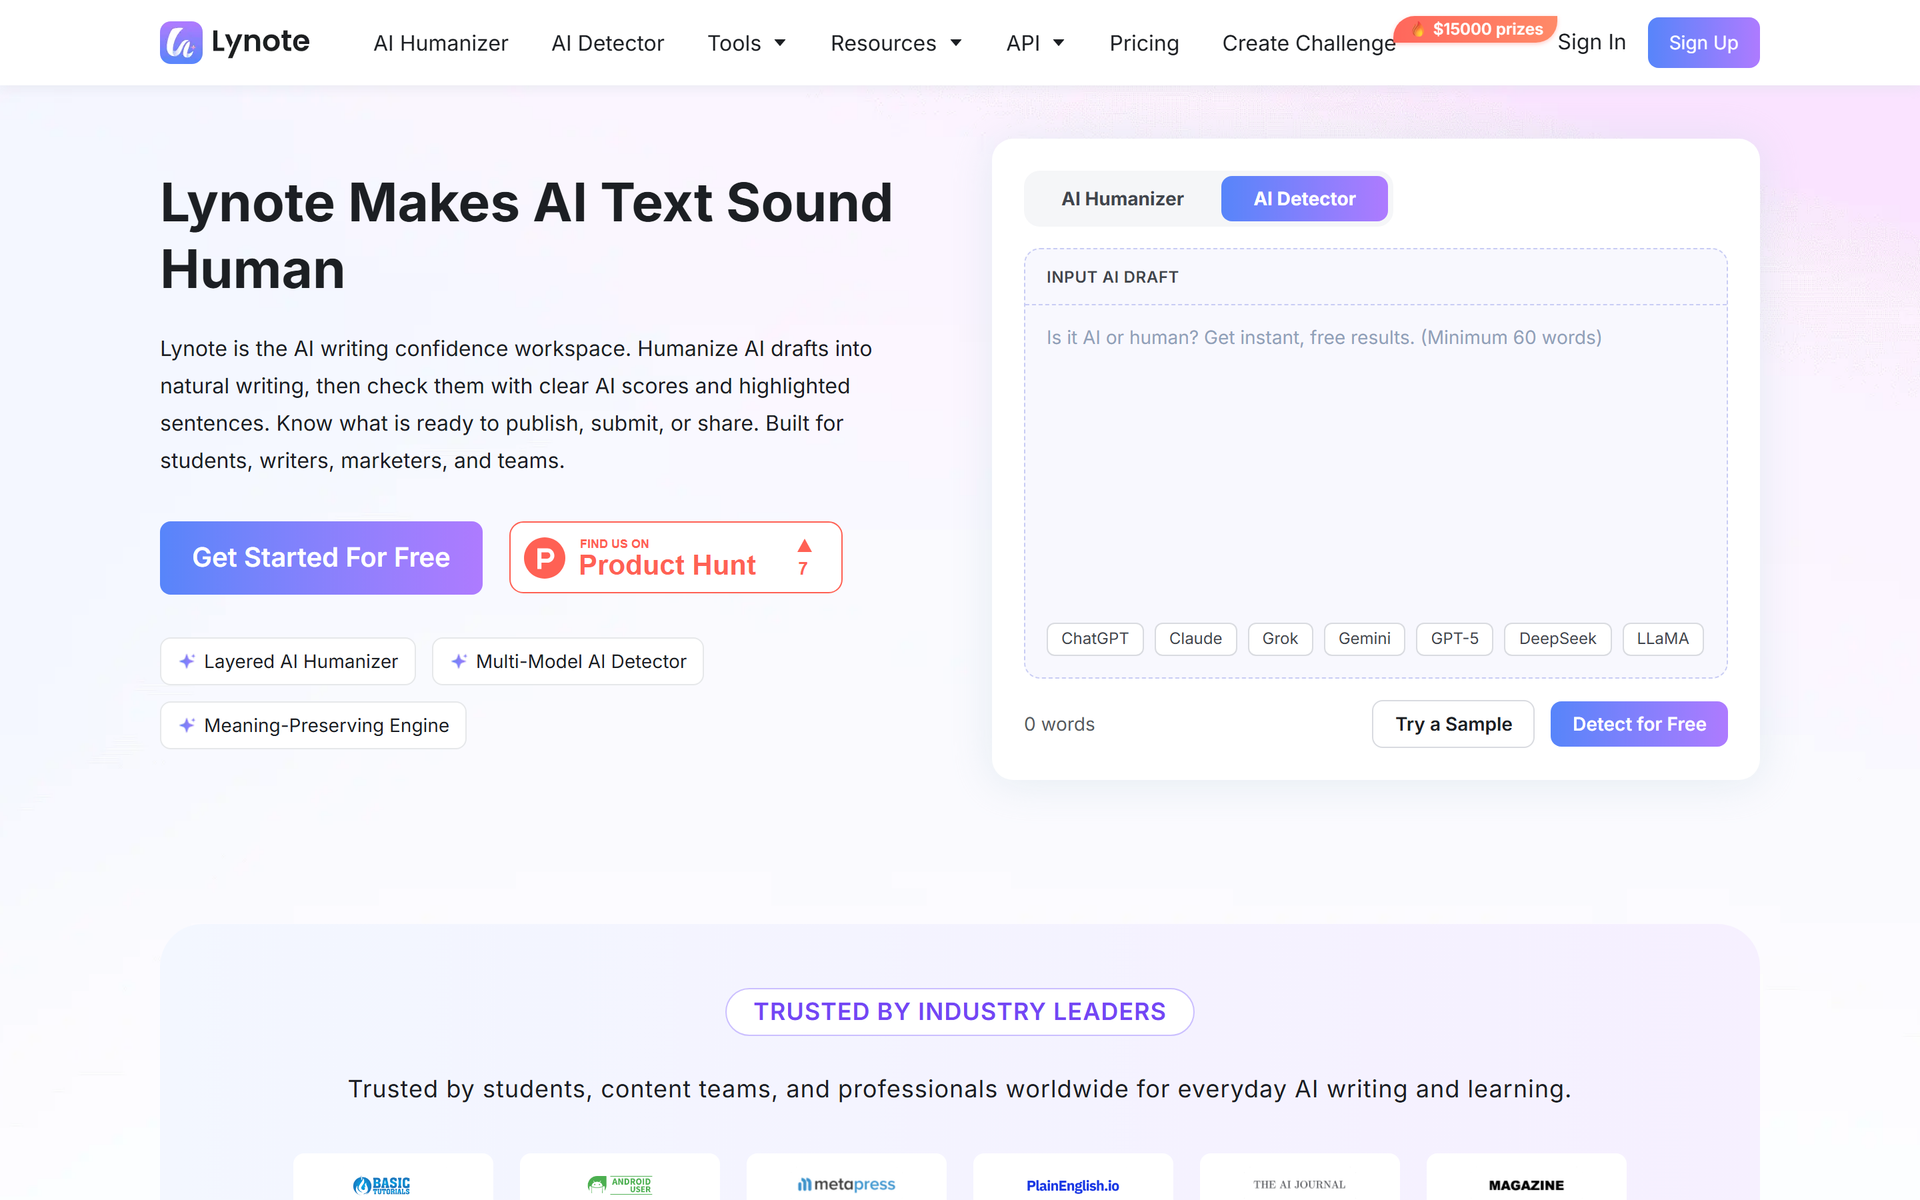Click the Product Hunt upvote triangle
The width and height of the screenshot is (1920, 1200).
[x=804, y=546]
